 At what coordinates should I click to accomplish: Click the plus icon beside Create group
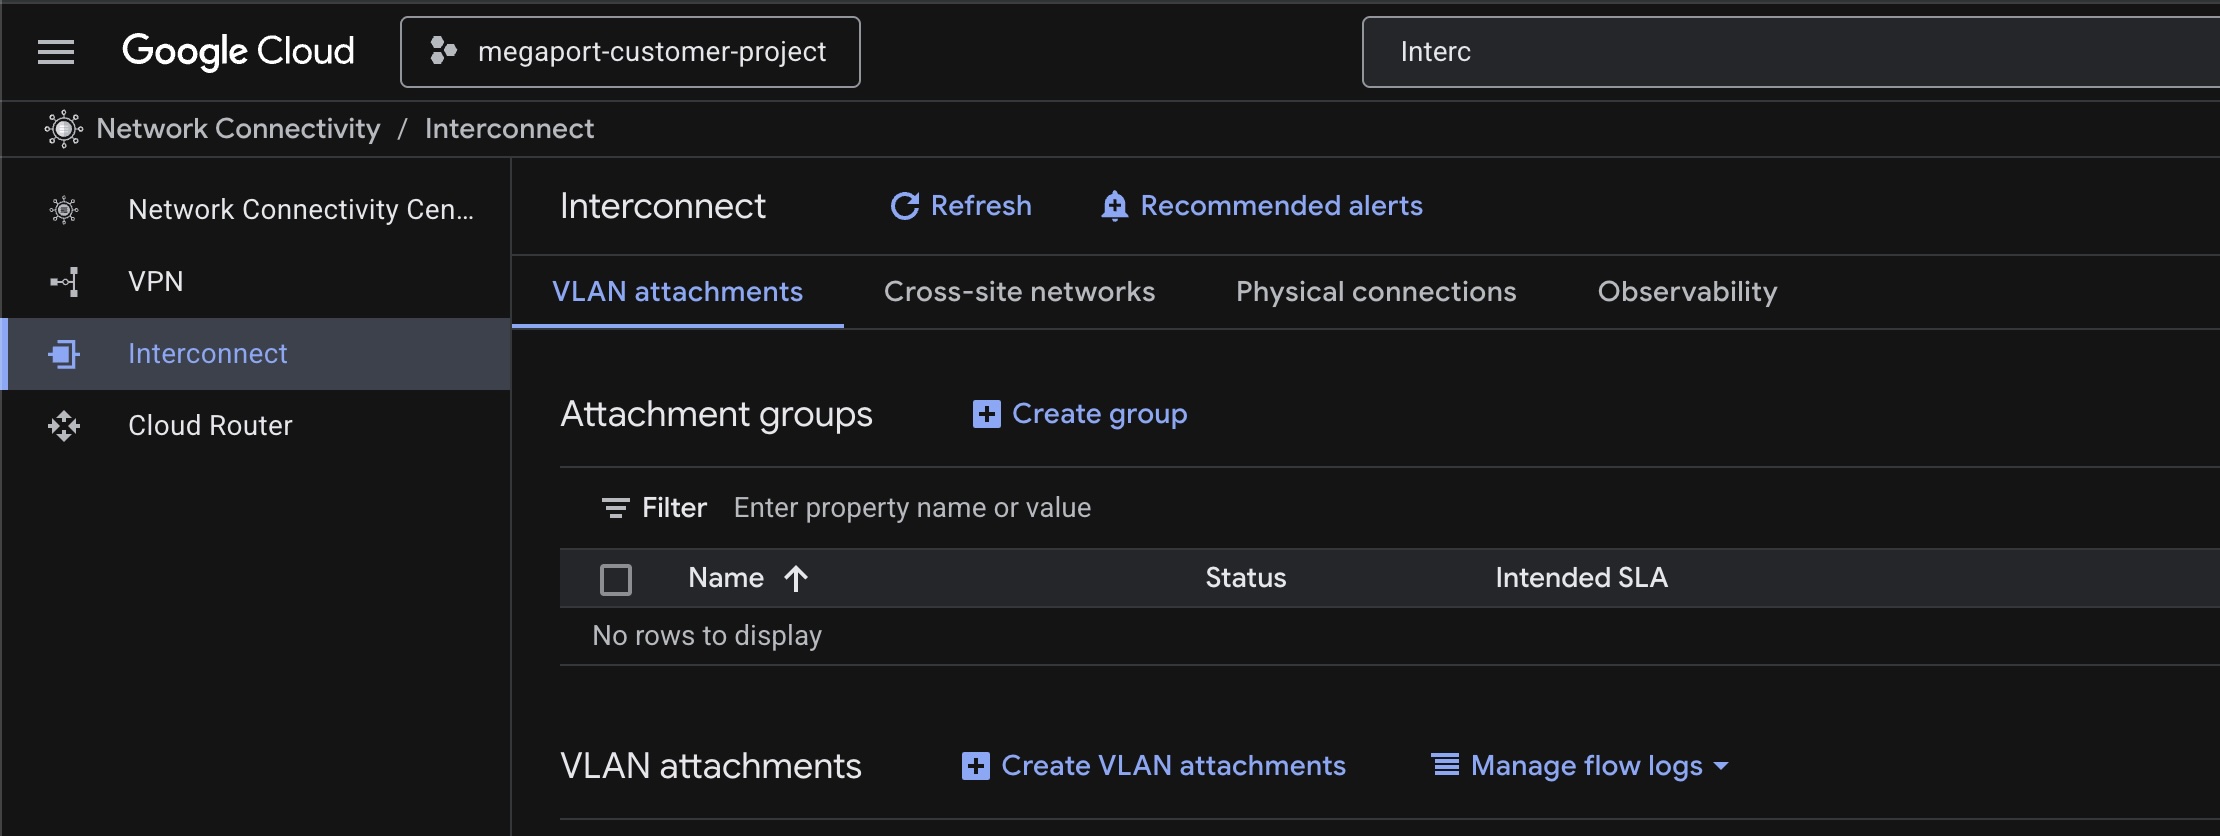coord(986,414)
